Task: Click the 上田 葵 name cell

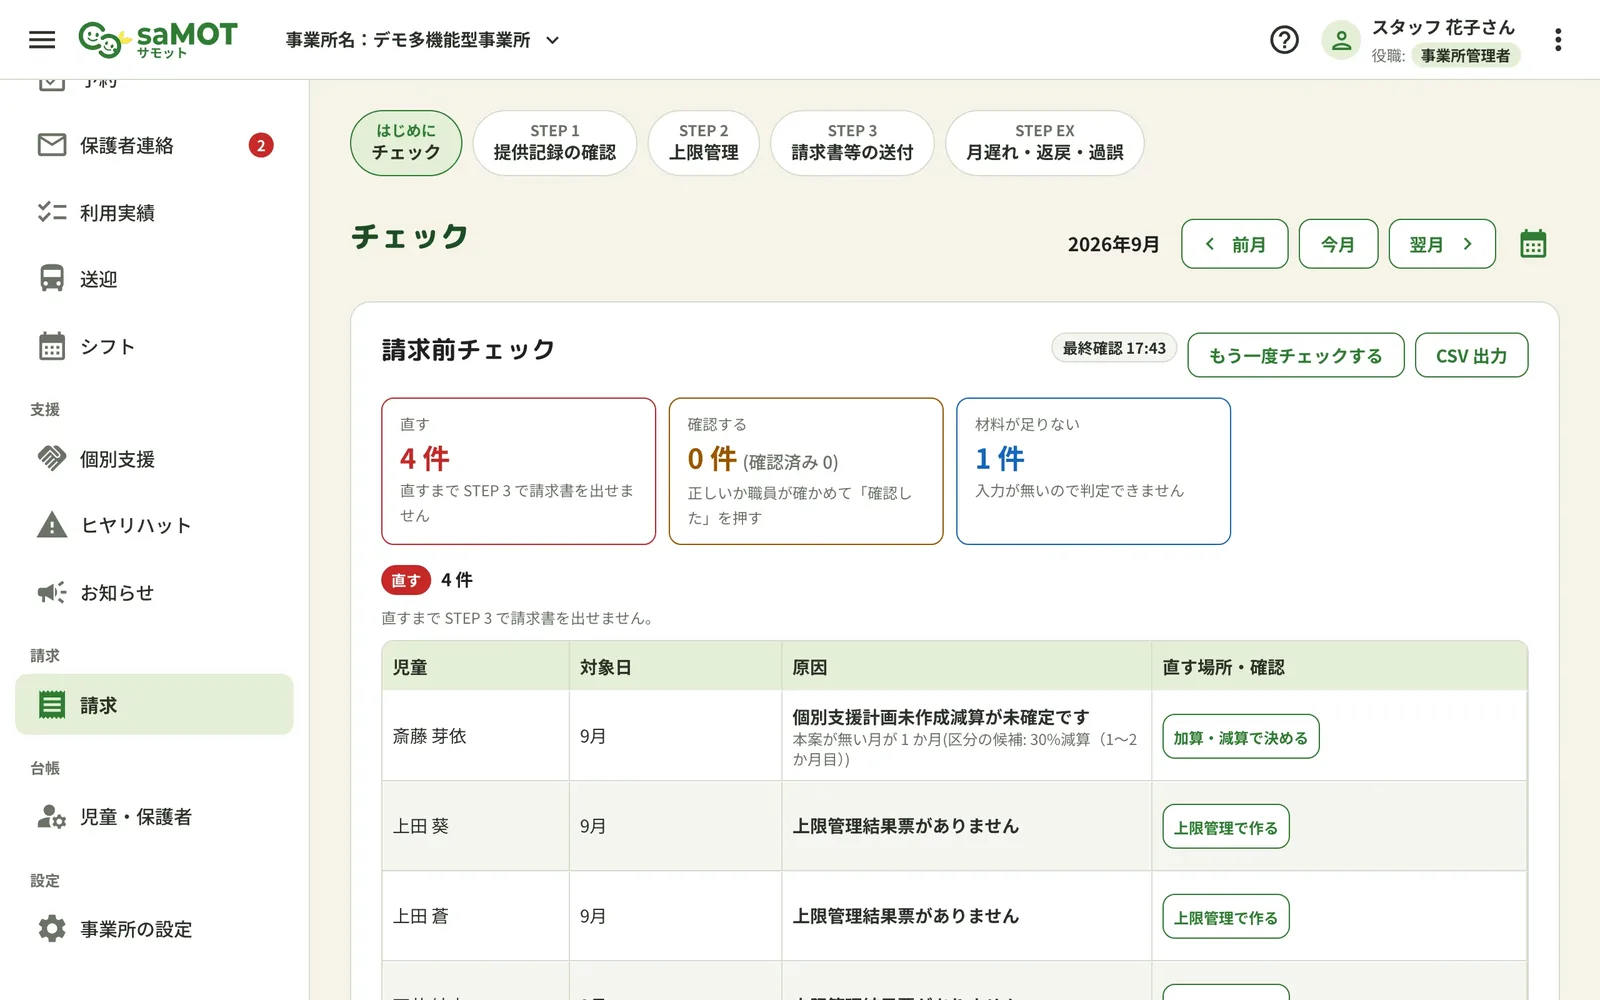Action: click(x=475, y=826)
